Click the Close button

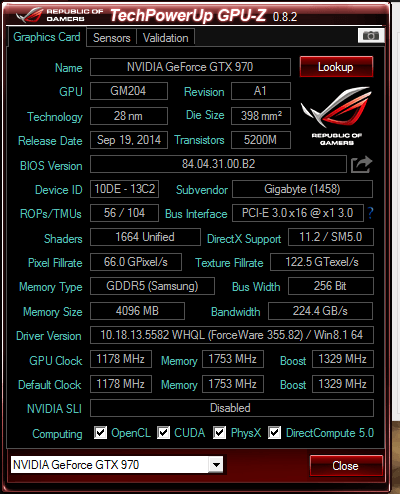coord(346,466)
